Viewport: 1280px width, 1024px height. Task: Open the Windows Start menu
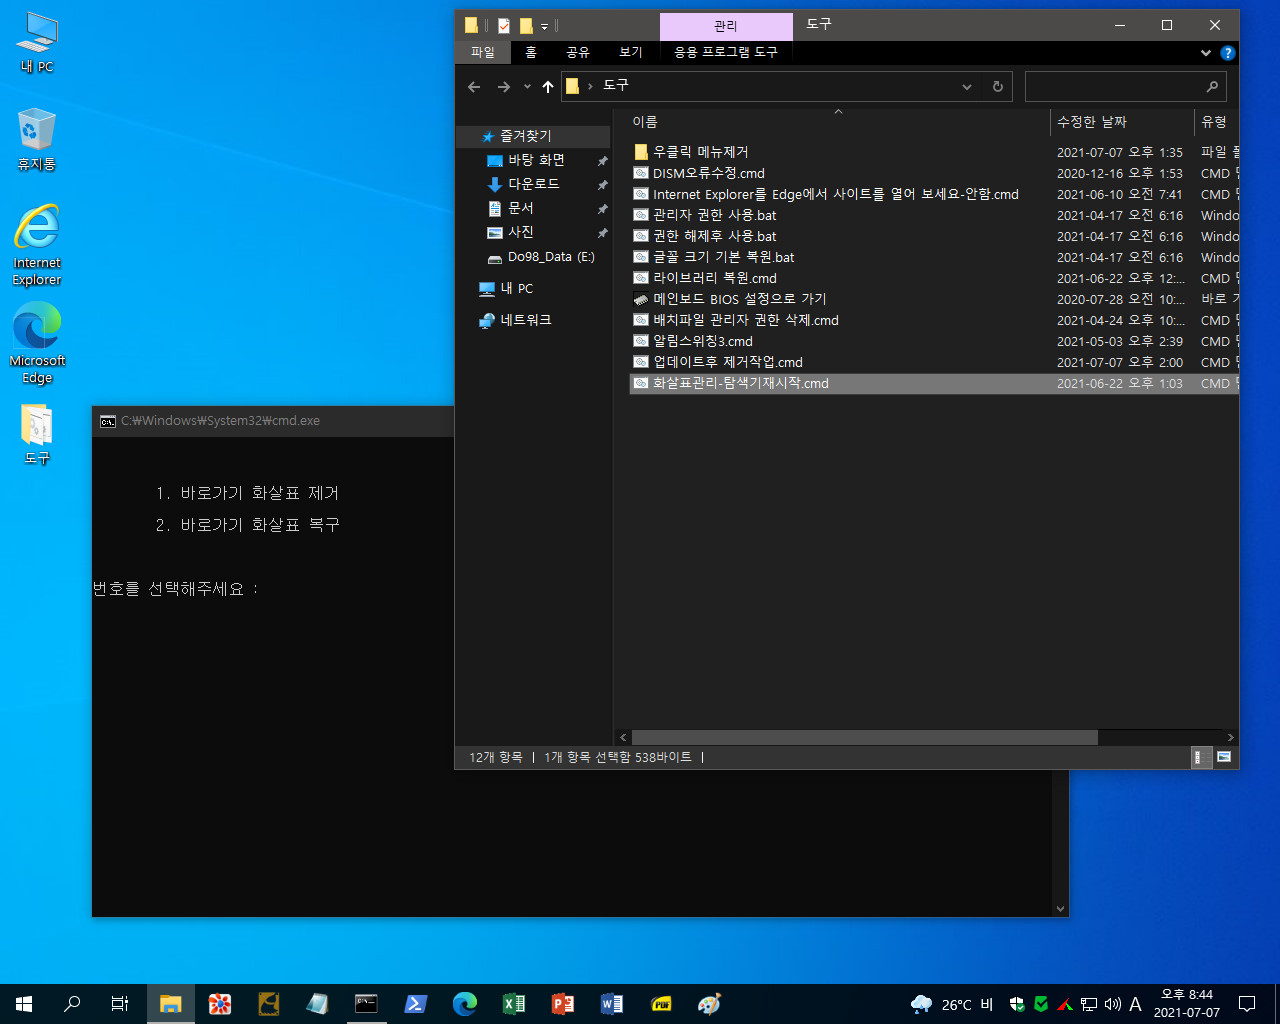[24, 1004]
